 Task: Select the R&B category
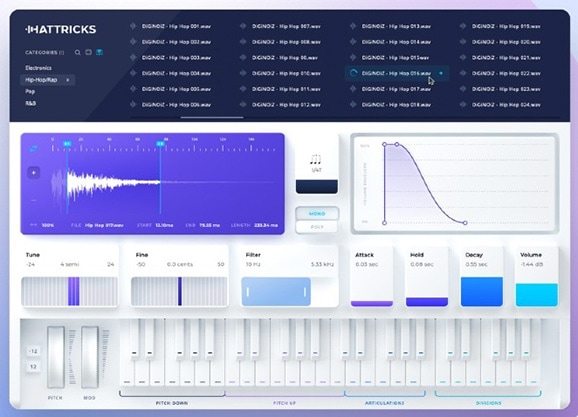[31, 103]
